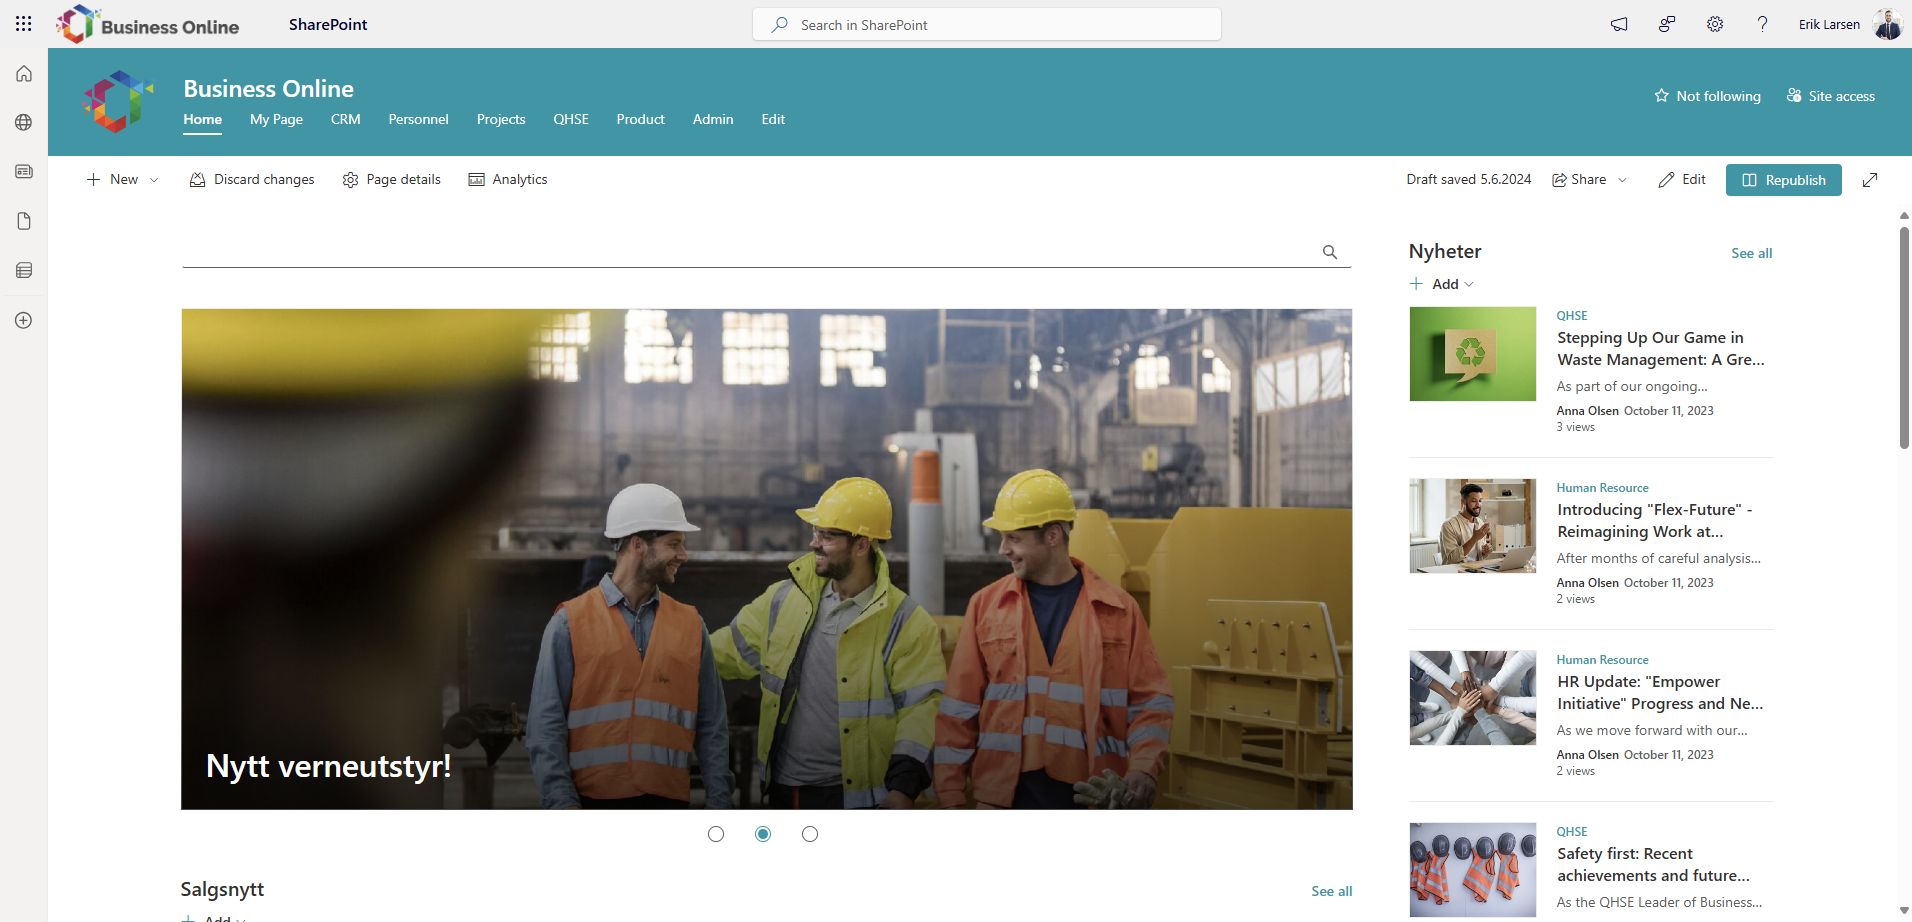The width and height of the screenshot is (1912, 922).
Task: Expand the Share dropdown chevron
Action: (1622, 180)
